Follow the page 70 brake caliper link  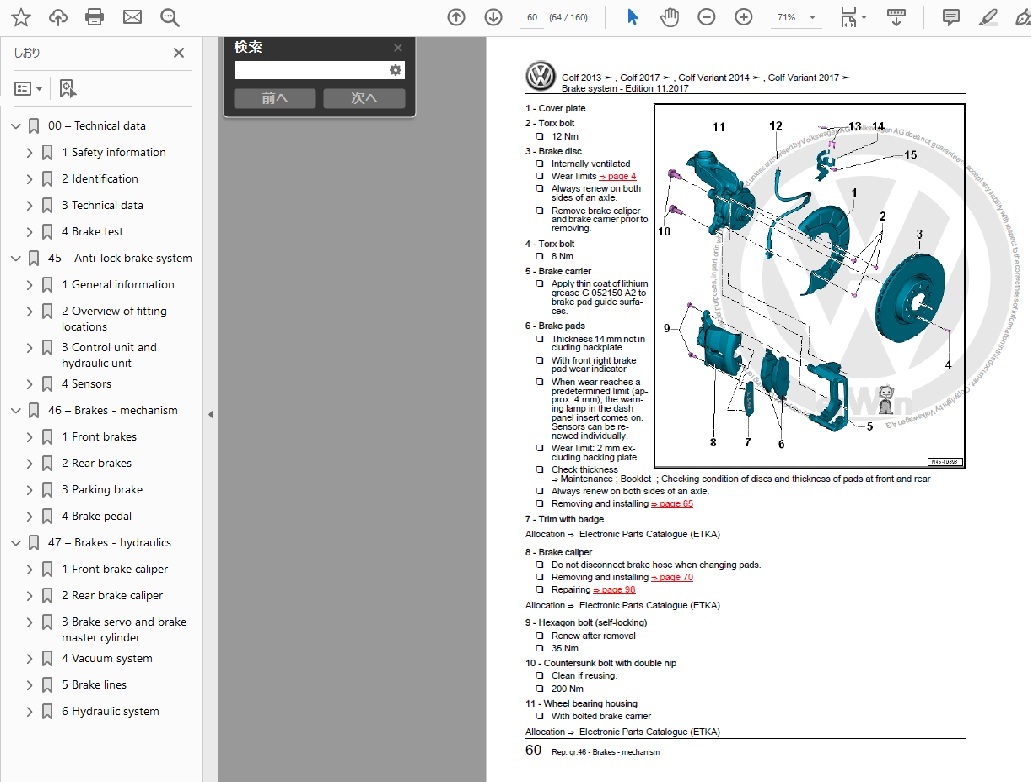point(672,577)
